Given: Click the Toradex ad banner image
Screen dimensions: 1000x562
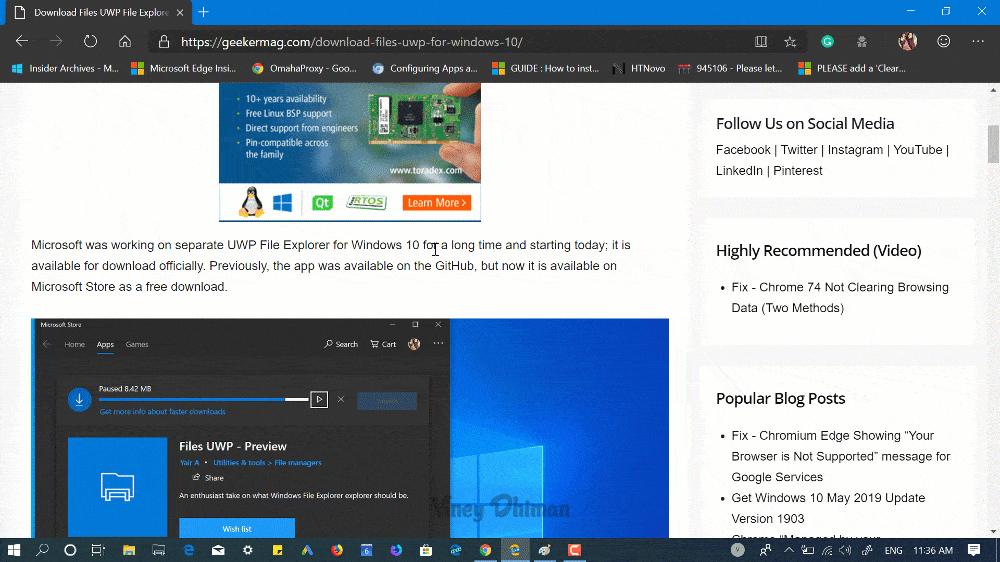Looking at the screenshot, I should point(349,152).
